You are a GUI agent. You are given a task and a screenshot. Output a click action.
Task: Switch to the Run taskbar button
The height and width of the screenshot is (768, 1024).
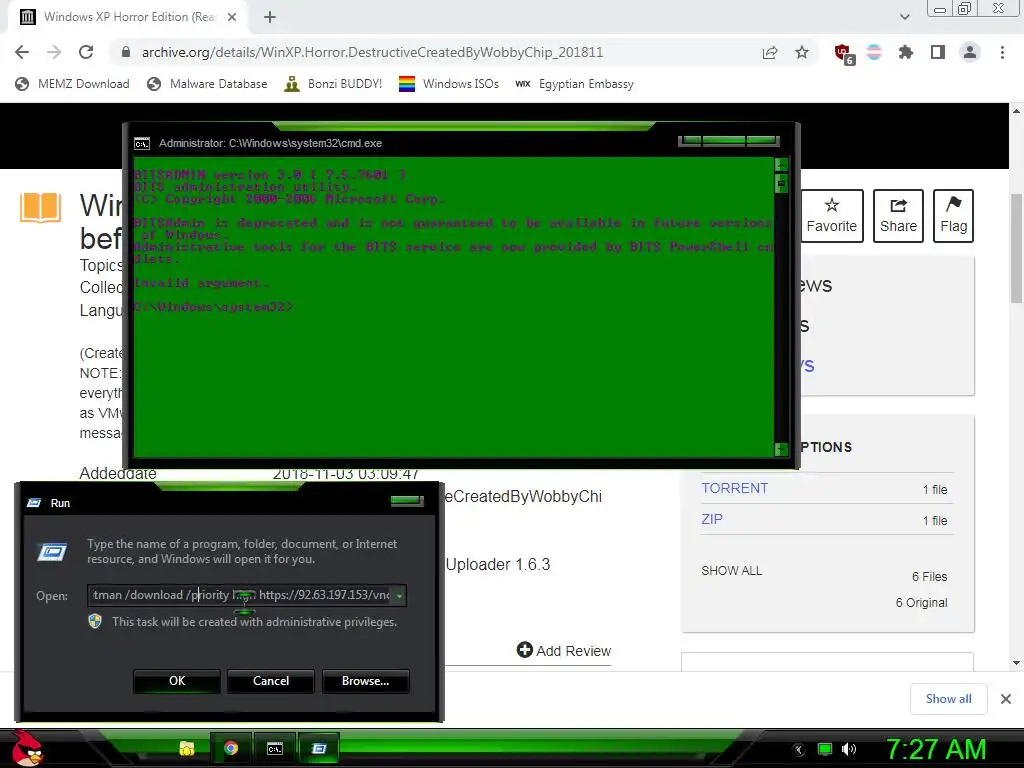pos(319,748)
